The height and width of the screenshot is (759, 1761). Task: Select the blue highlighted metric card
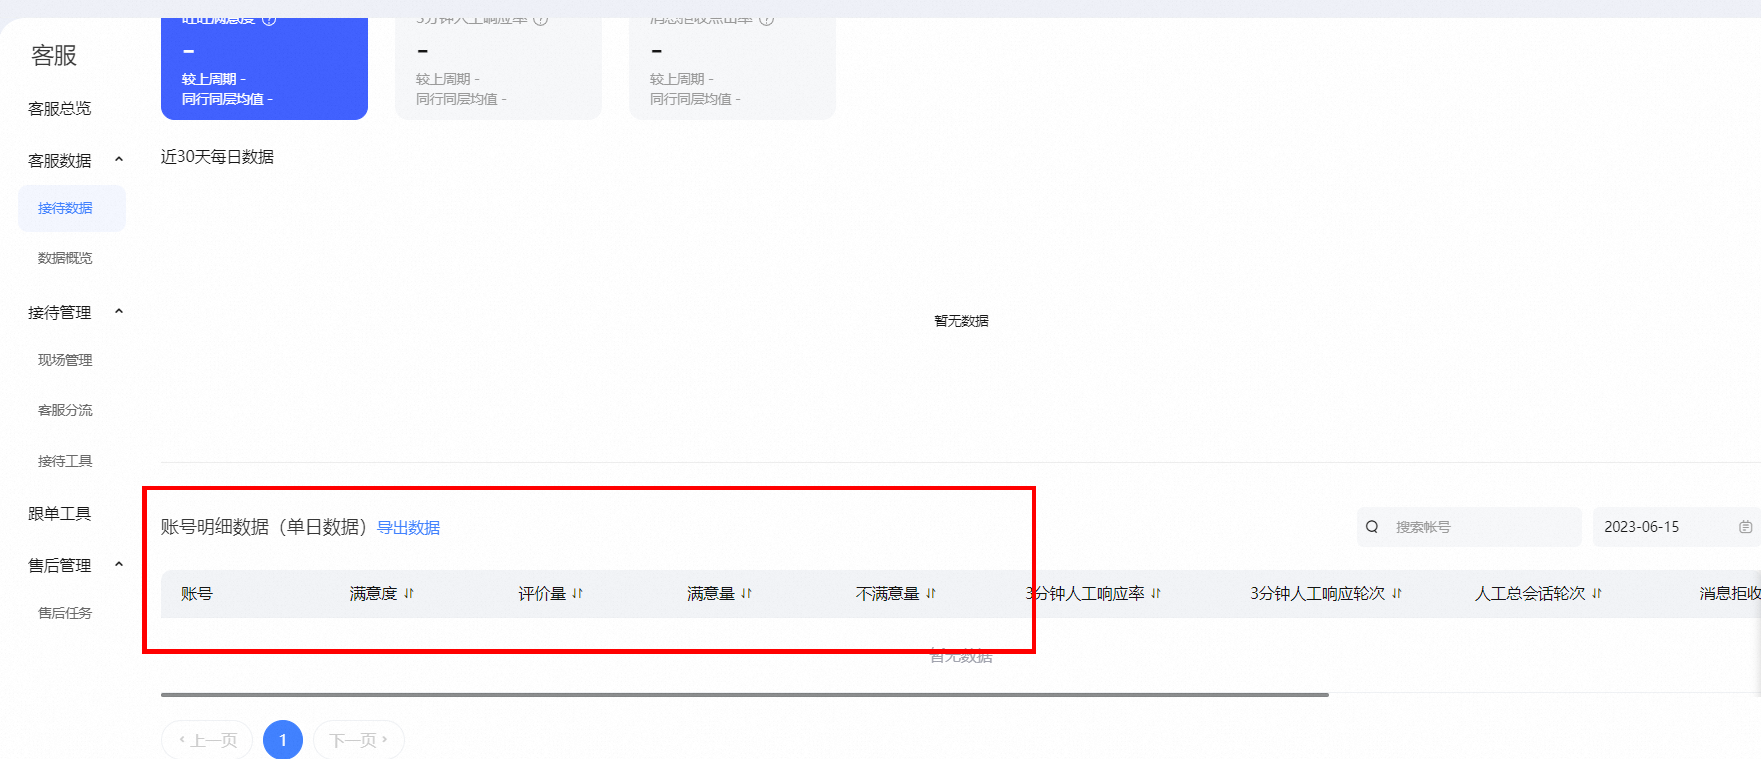pos(264,69)
